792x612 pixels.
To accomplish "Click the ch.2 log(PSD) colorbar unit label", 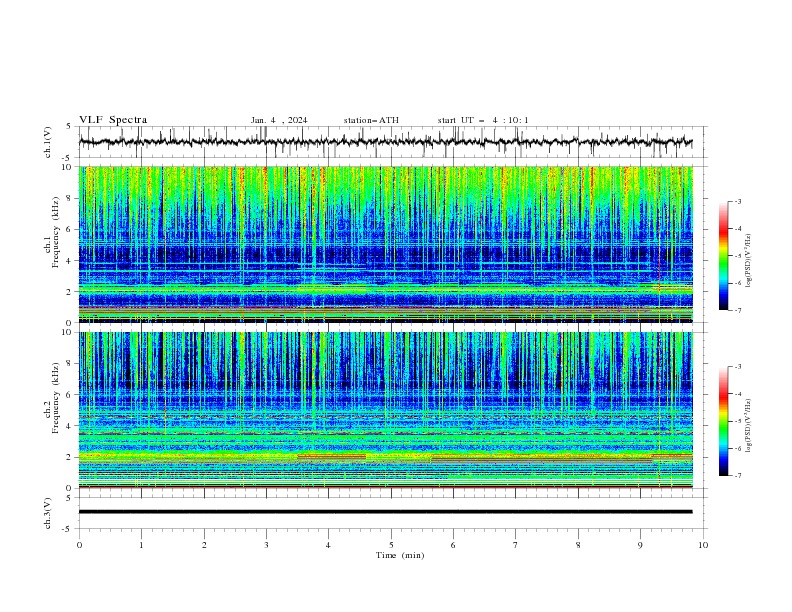I will (x=749, y=425).
